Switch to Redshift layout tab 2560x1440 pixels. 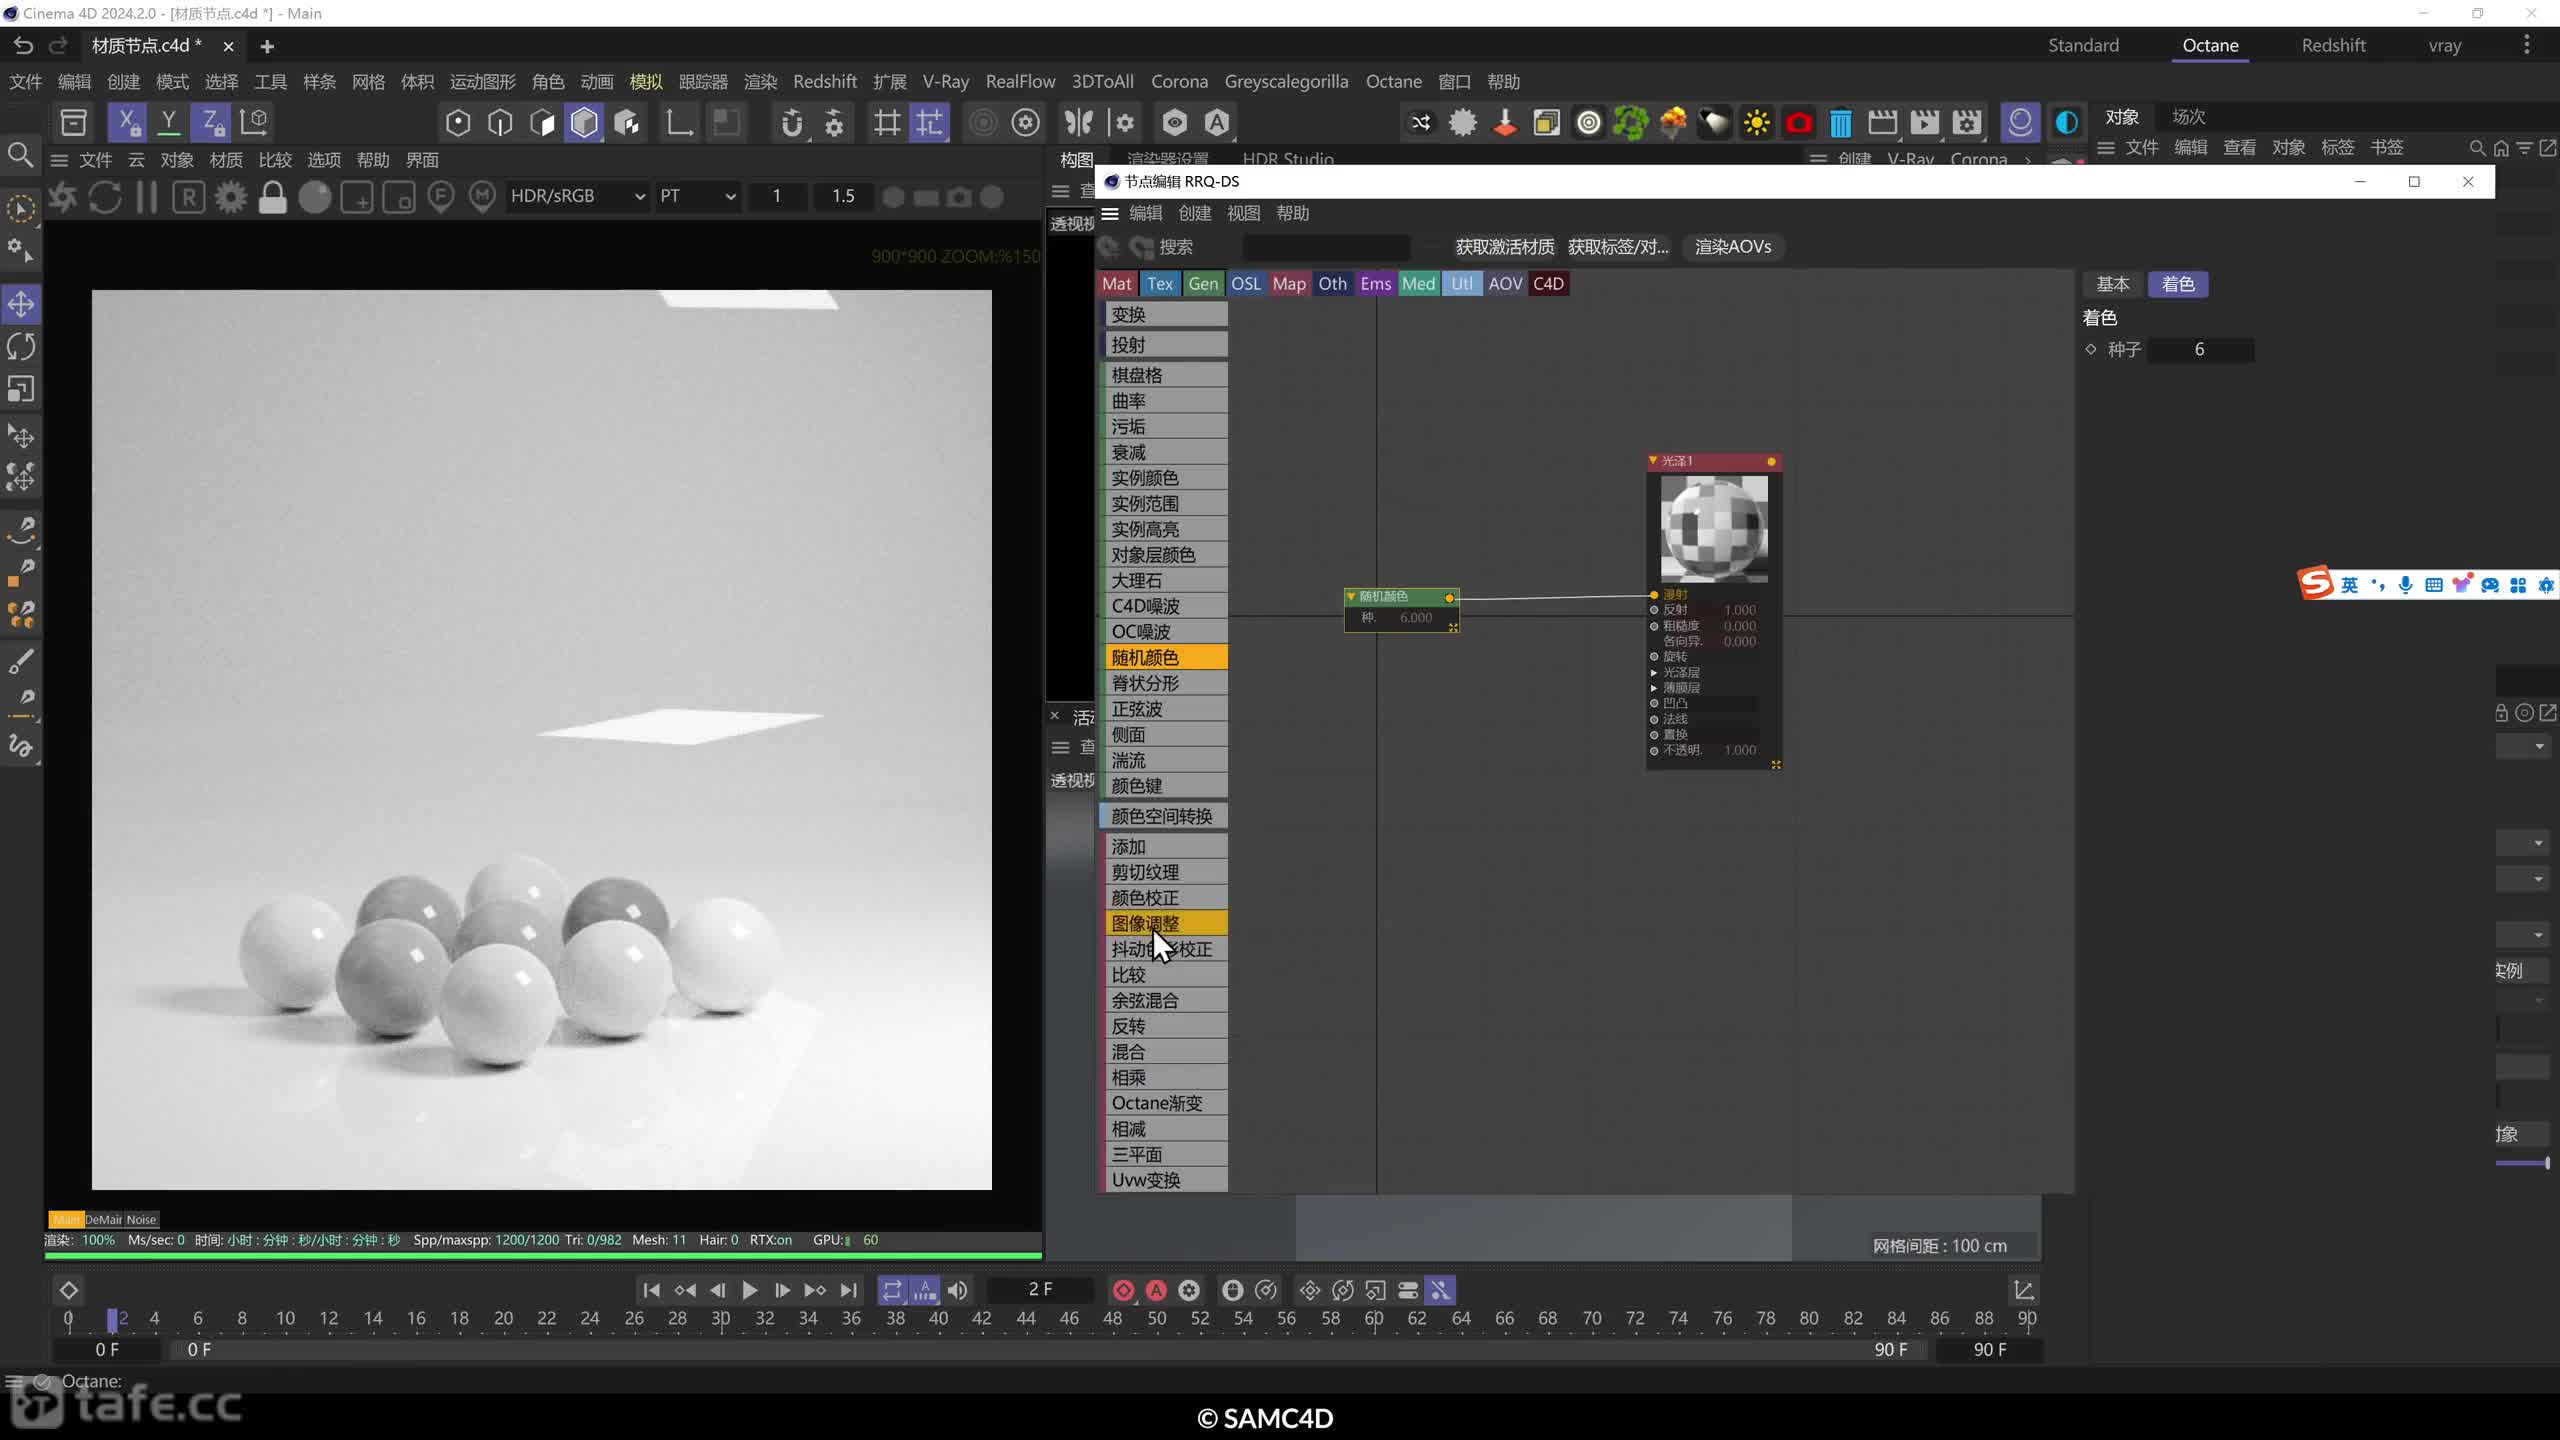[2333, 45]
